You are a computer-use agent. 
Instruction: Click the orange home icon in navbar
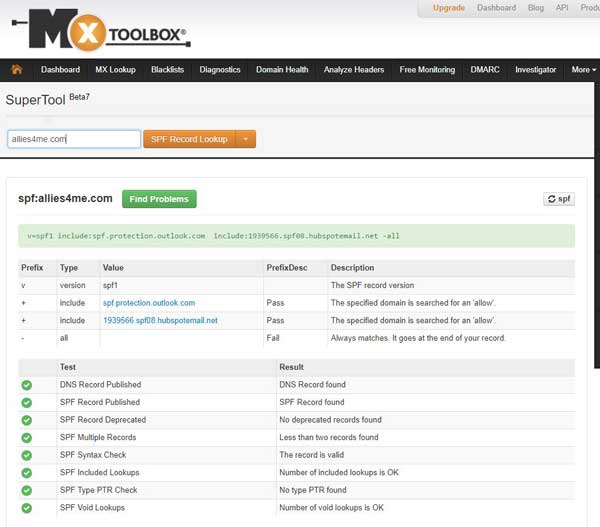16,70
